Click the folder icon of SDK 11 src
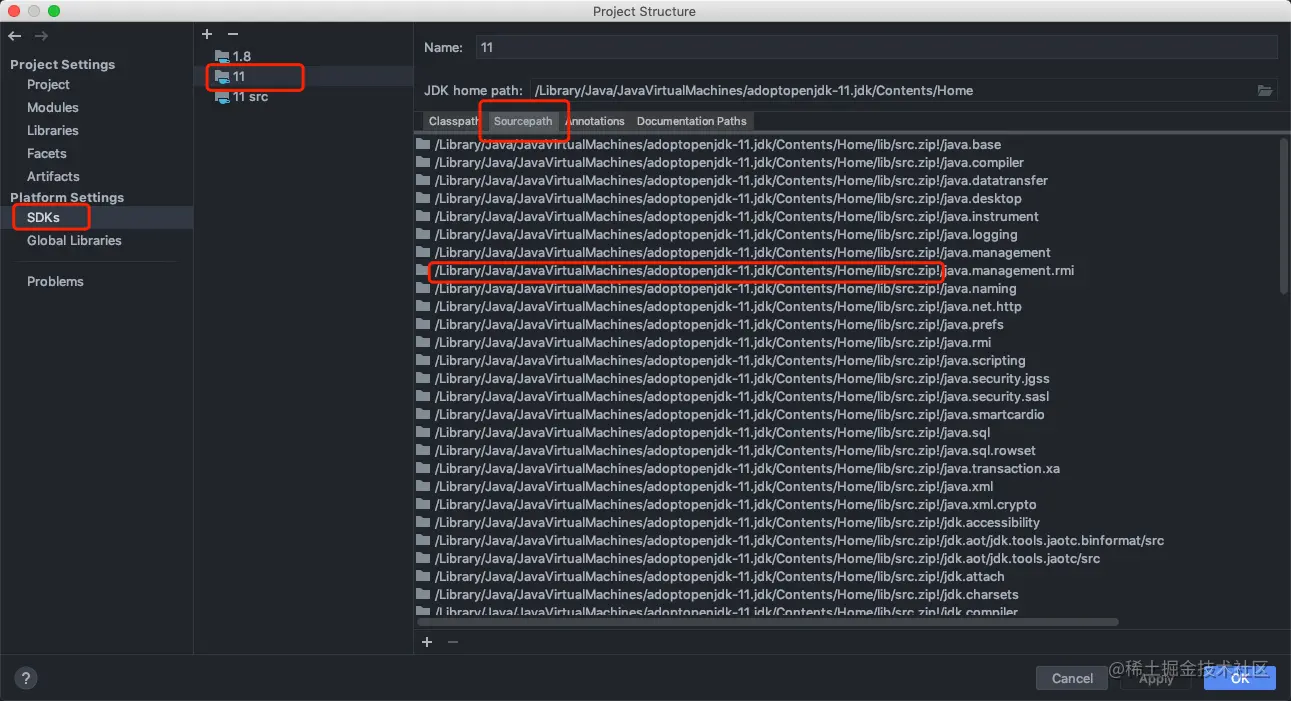Viewport: 1291px width, 701px height. pyautogui.click(x=222, y=97)
